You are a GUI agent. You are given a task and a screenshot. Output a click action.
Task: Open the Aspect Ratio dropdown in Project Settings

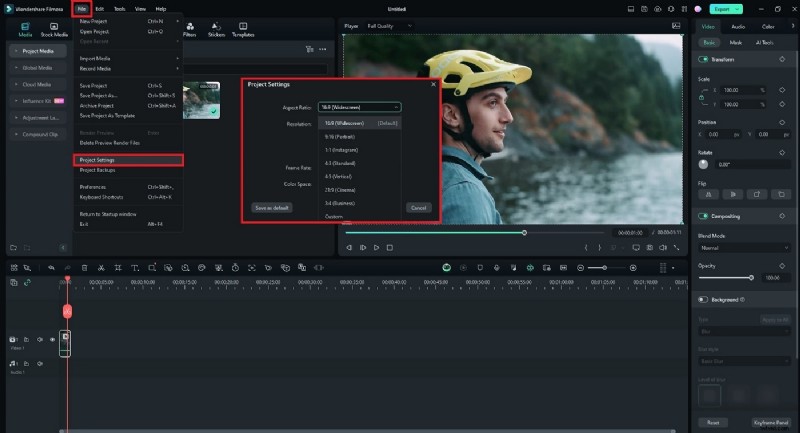pyautogui.click(x=360, y=107)
